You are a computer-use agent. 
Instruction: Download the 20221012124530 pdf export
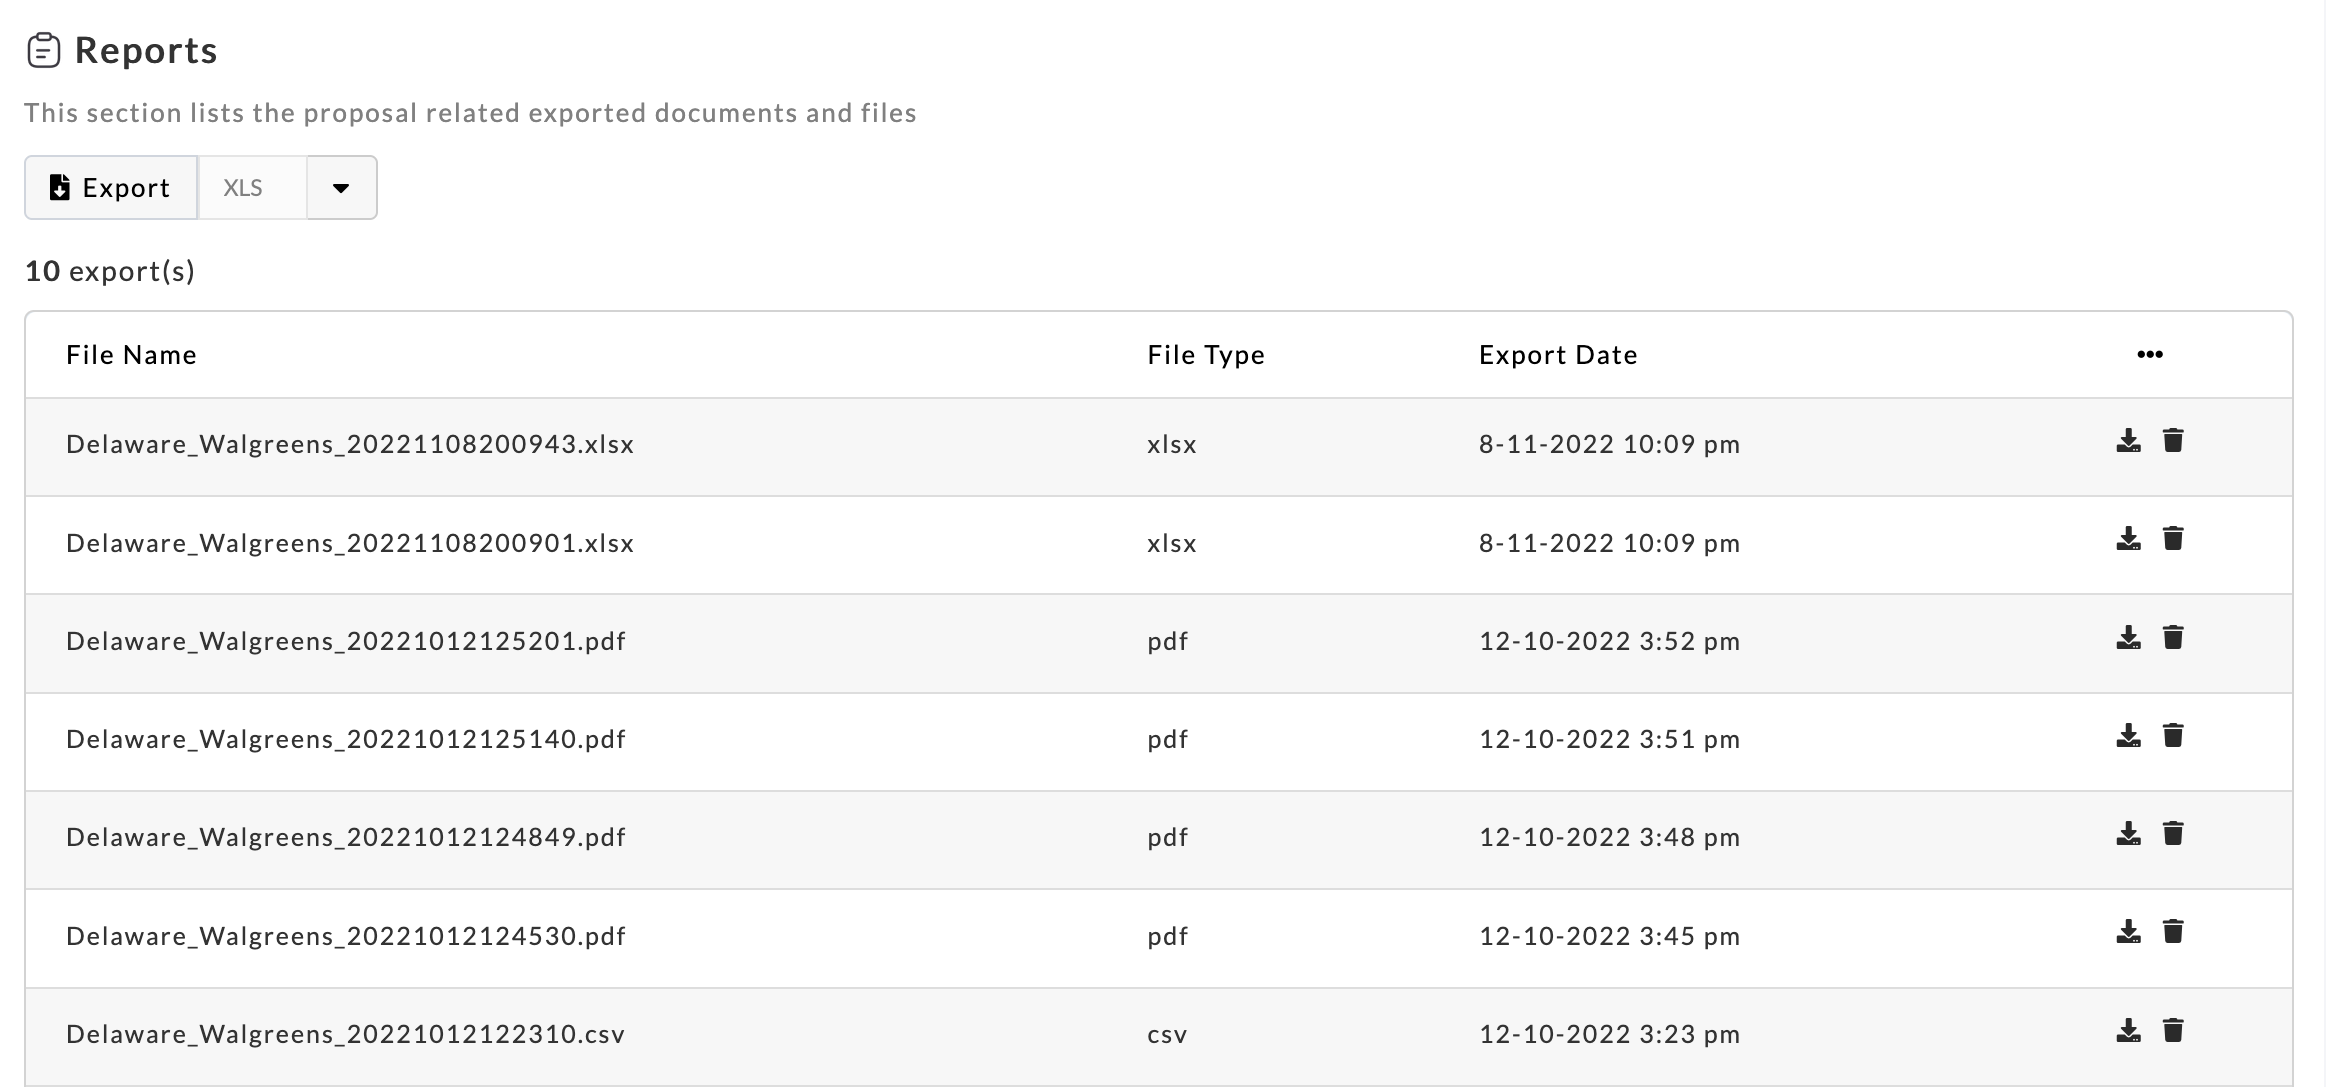click(x=2128, y=932)
